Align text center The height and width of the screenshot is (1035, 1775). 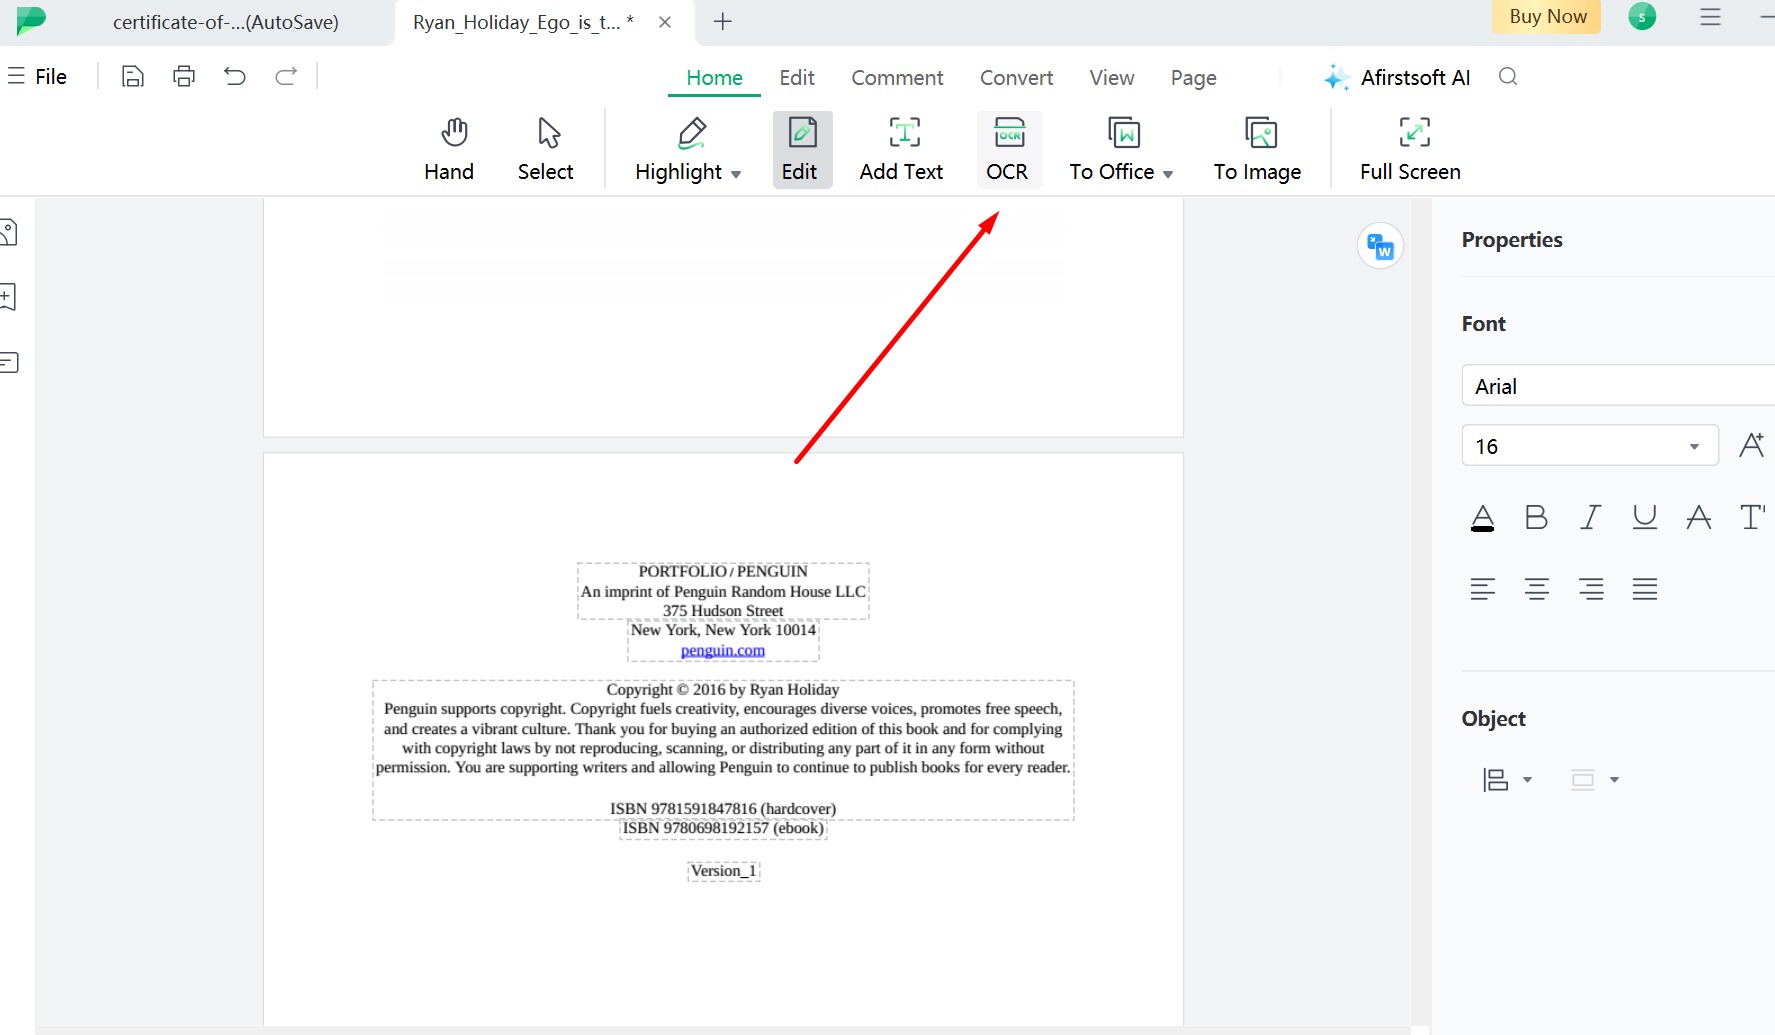1537,589
